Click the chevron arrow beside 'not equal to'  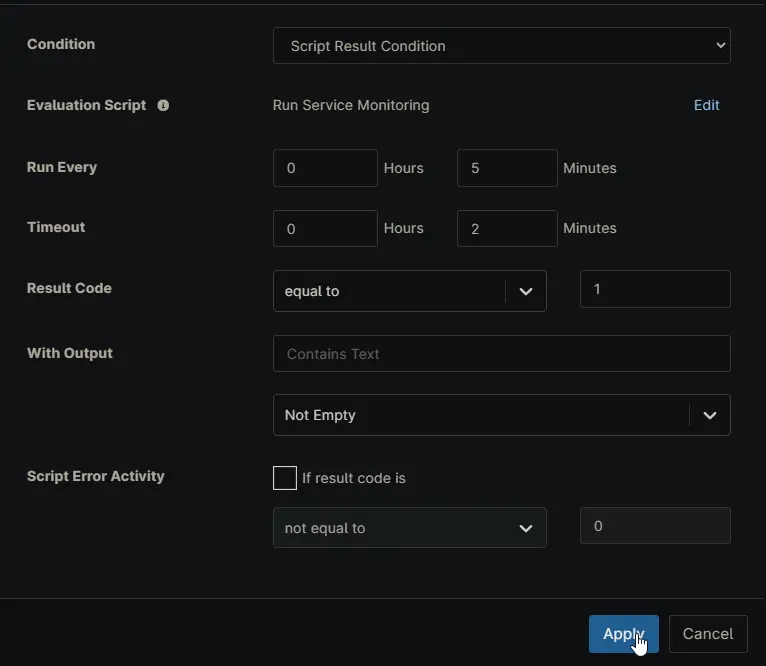pos(525,528)
